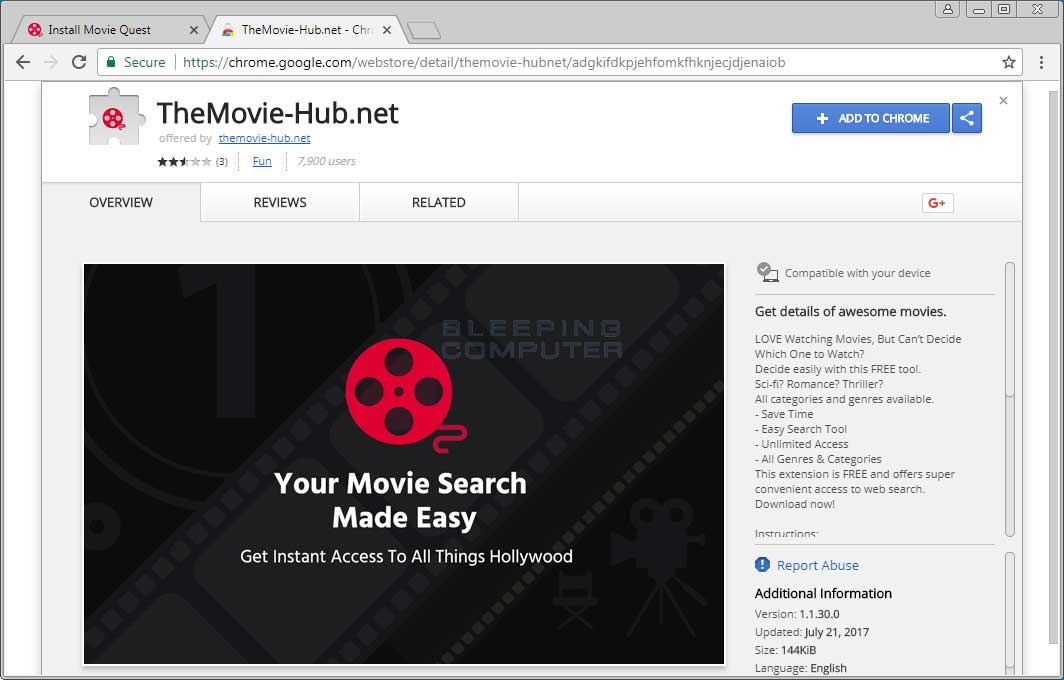Click the '- Unlimited Access' line

pyautogui.click(x=801, y=444)
